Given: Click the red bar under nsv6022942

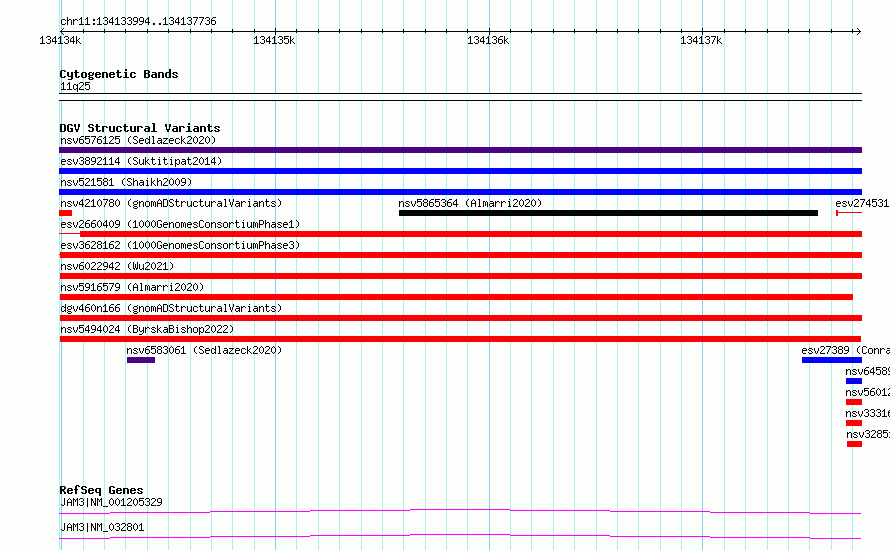Looking at the screenshot, I should coord(460,276).
